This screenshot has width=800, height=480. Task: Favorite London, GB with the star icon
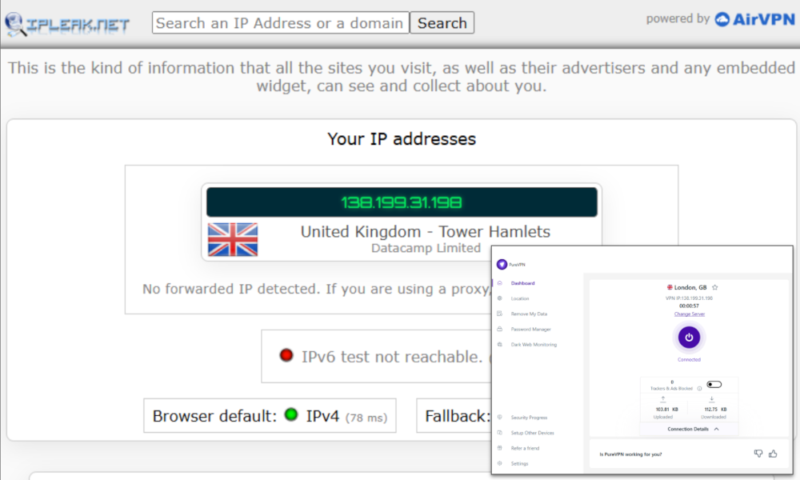tap(715, 287)
